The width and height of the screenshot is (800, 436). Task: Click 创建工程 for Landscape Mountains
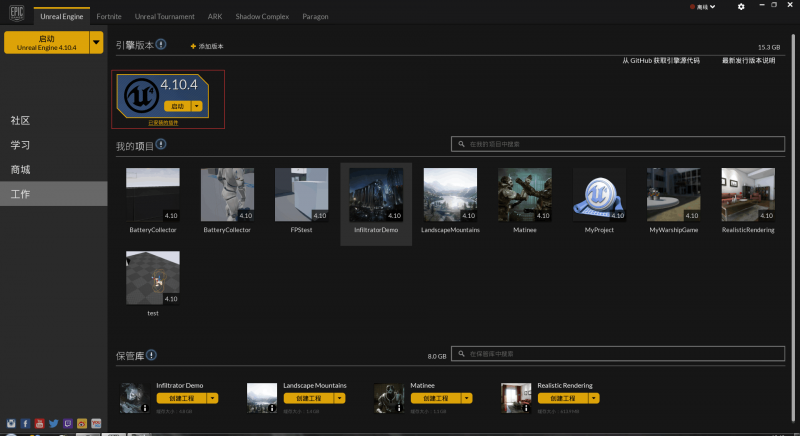[x=309, y=398]
